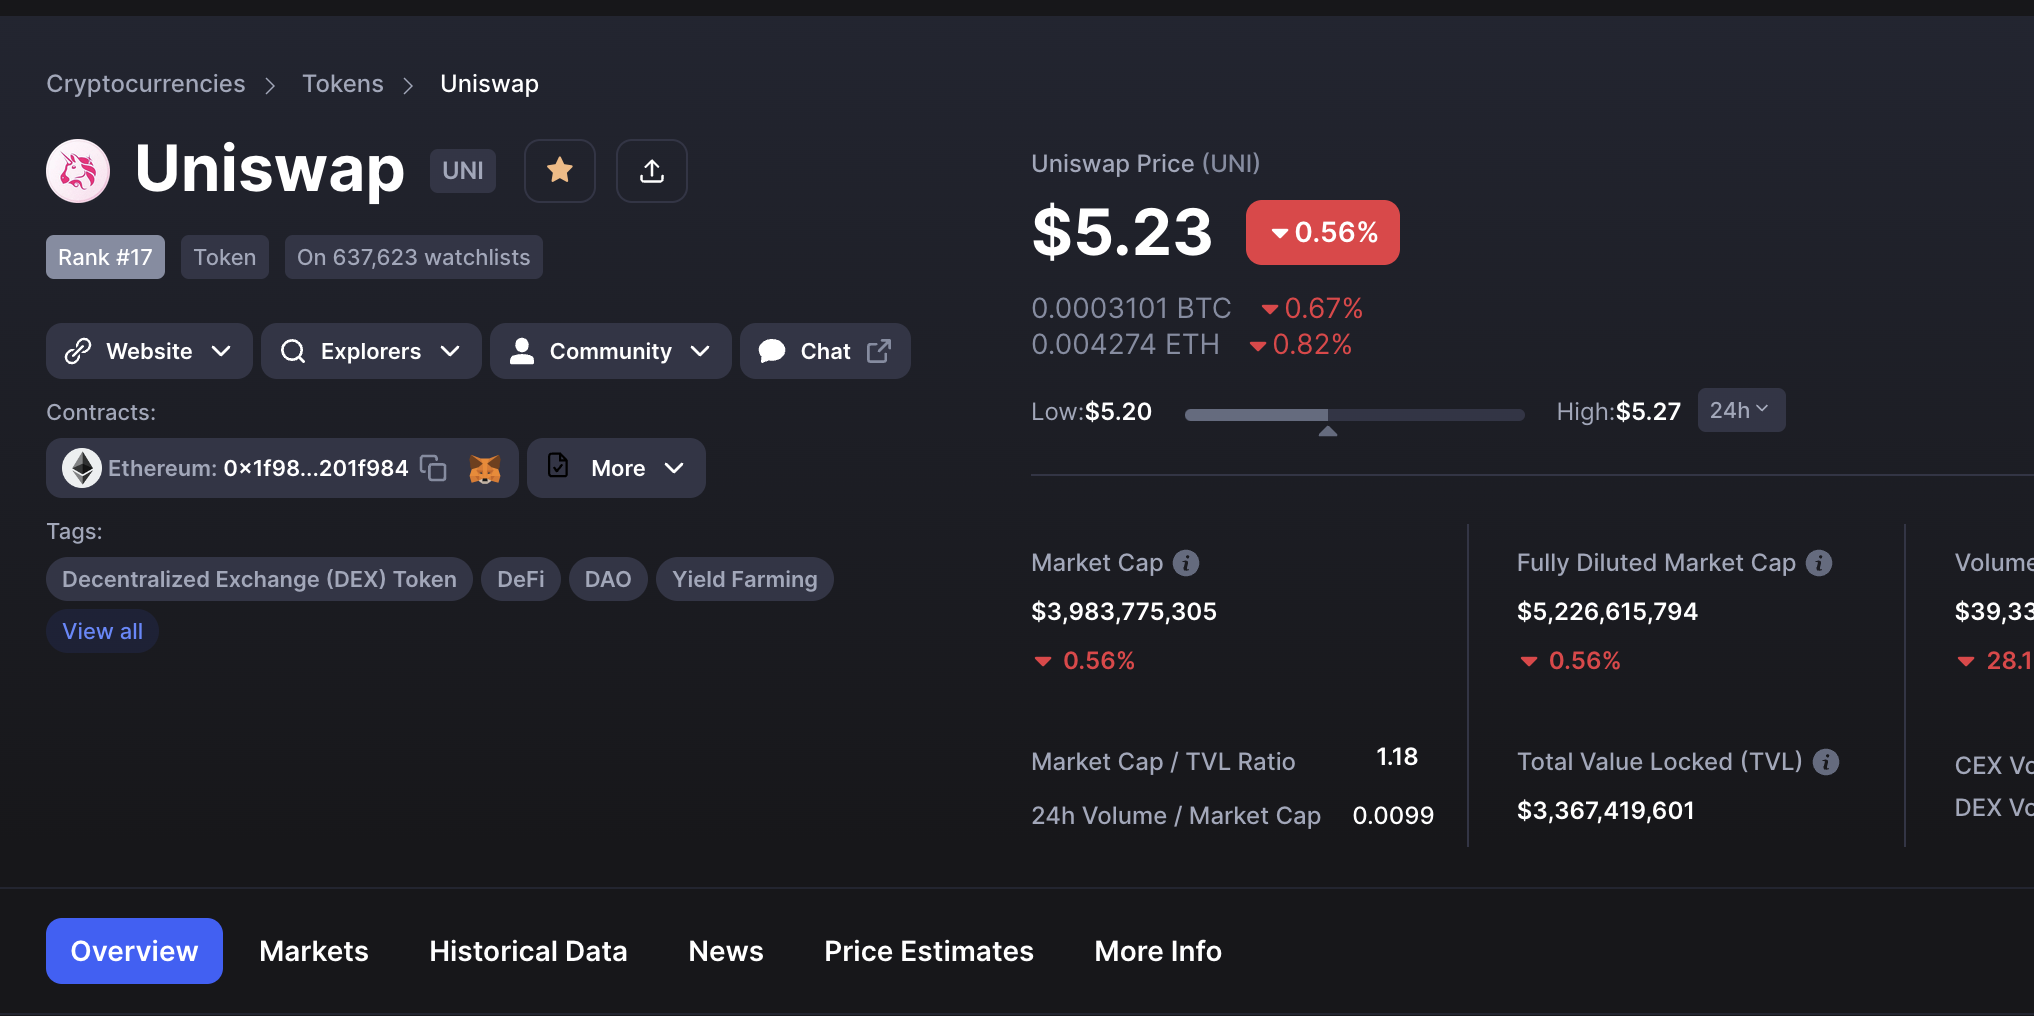Click the price range triangle marker
This screenshot has width=2034, height=1016.
pyautogui.click(x=1328, y=431)
